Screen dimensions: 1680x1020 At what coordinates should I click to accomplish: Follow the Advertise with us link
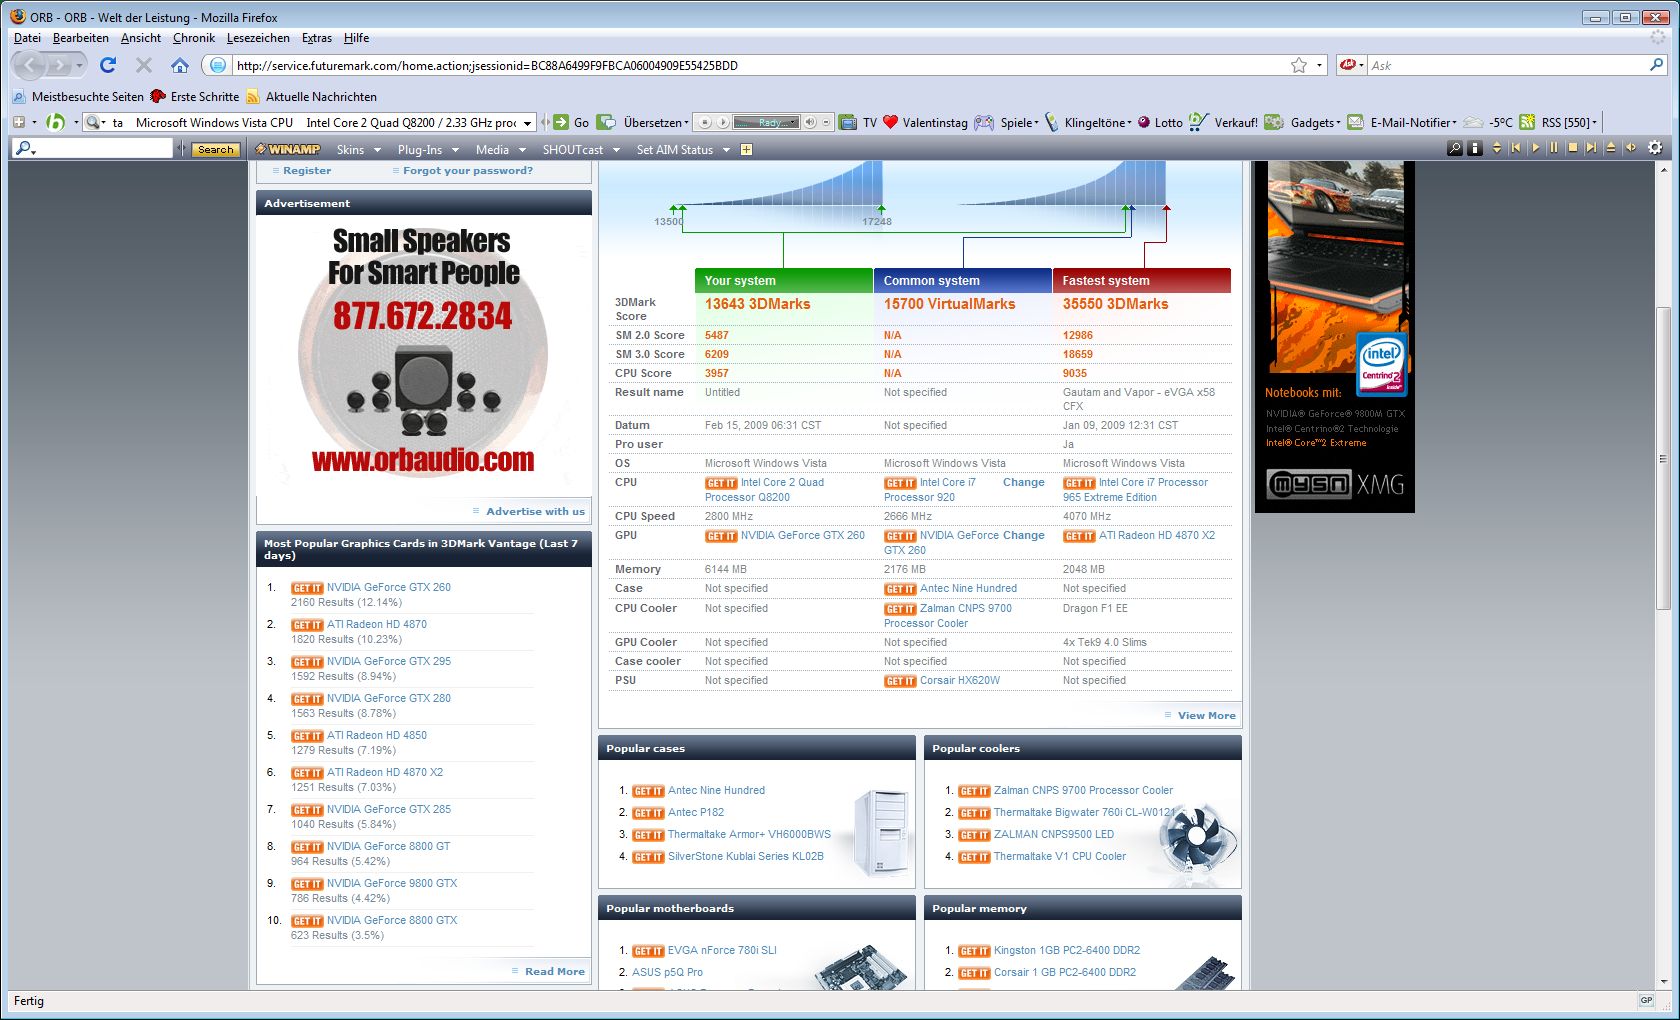535,511
